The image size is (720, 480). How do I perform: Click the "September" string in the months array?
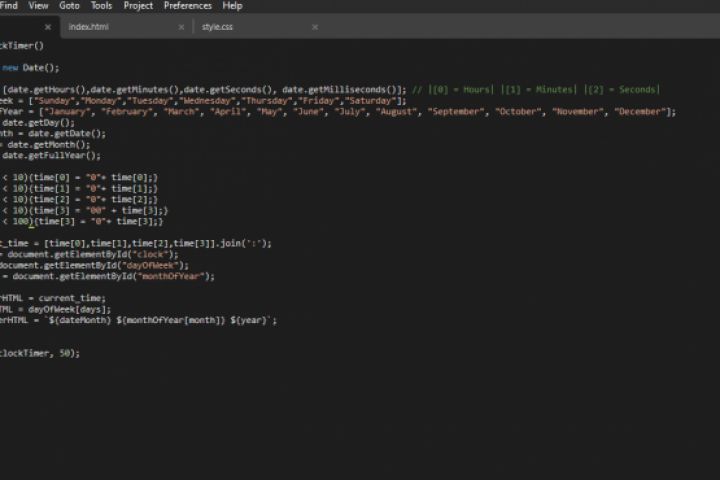tap(456, 112)
